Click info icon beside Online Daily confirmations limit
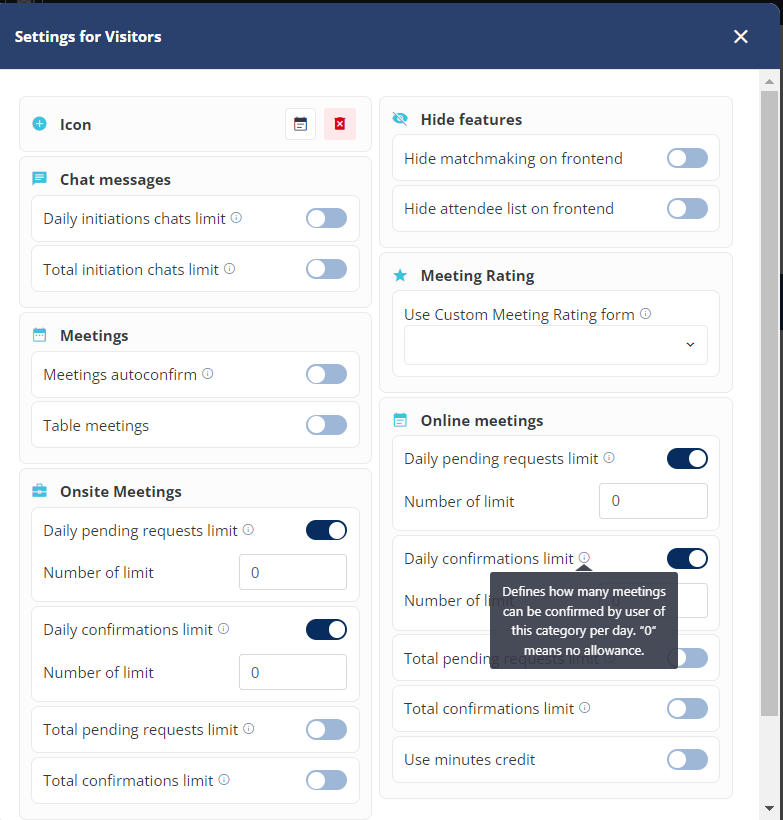The height and width of the screenshot is (820, 783). coord(584,557)
